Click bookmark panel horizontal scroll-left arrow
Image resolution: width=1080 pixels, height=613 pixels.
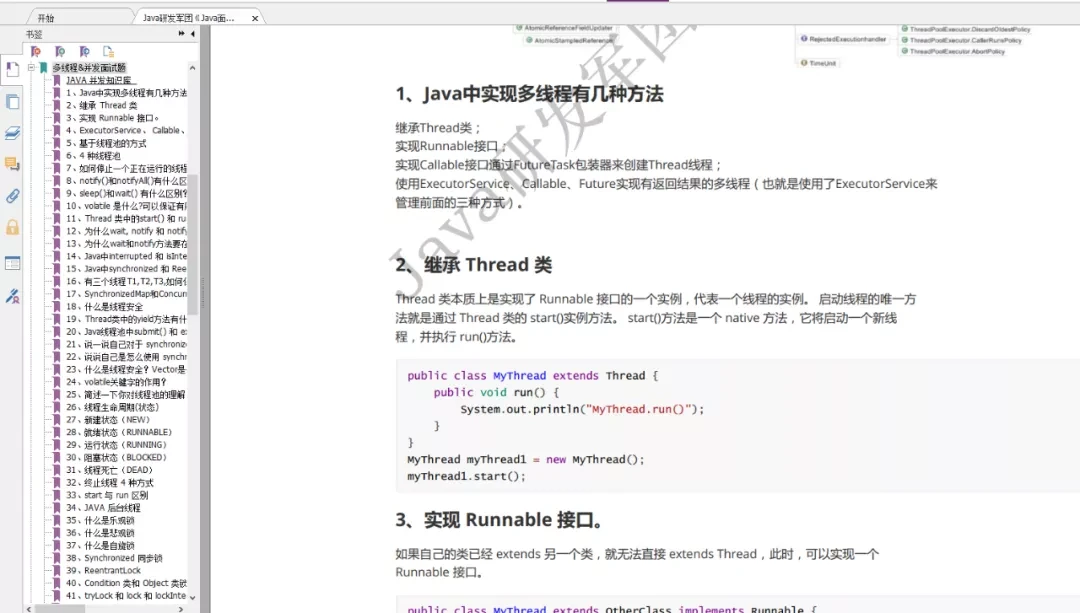coord(28,609)
